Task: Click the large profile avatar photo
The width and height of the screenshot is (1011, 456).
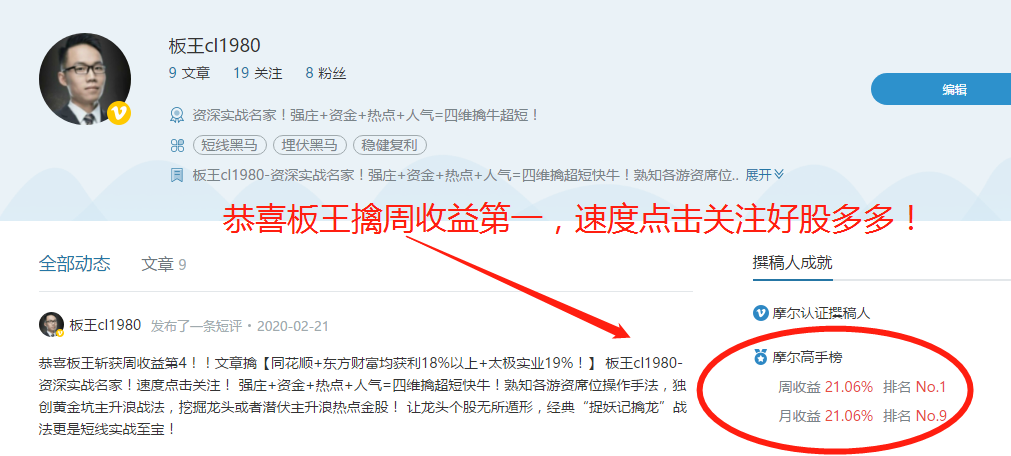Action: 84,79
